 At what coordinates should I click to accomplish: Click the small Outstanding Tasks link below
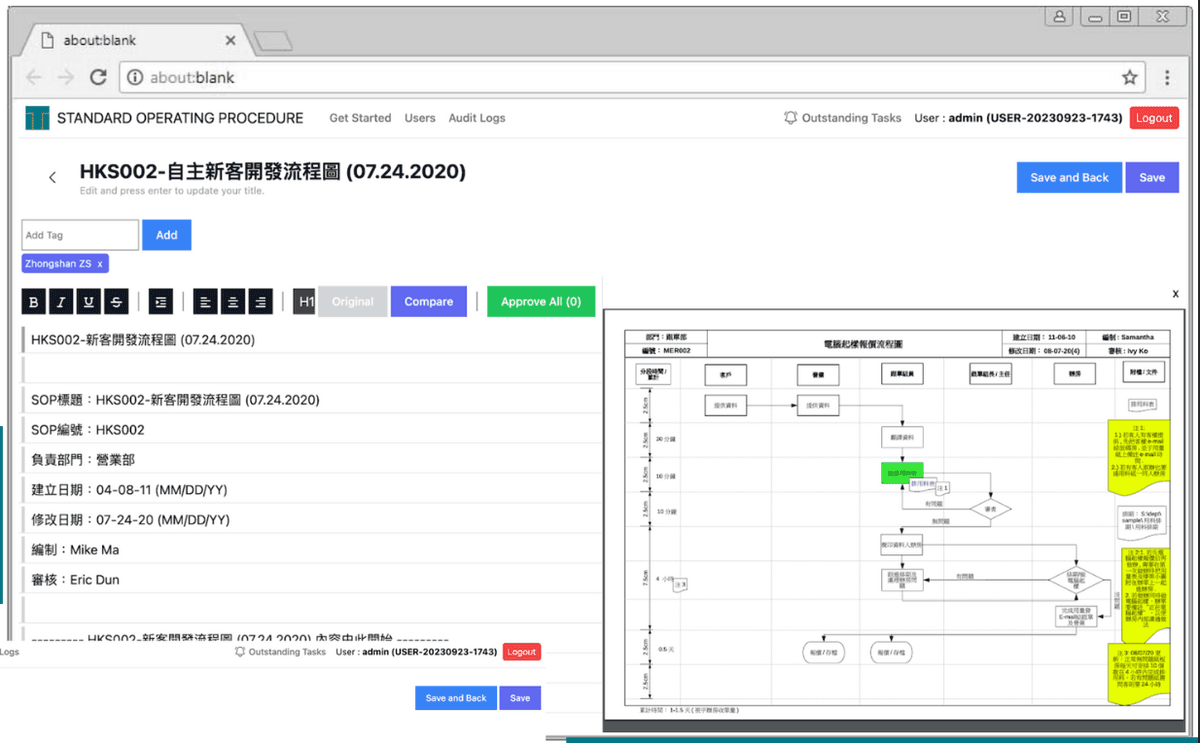coord(281,652)
